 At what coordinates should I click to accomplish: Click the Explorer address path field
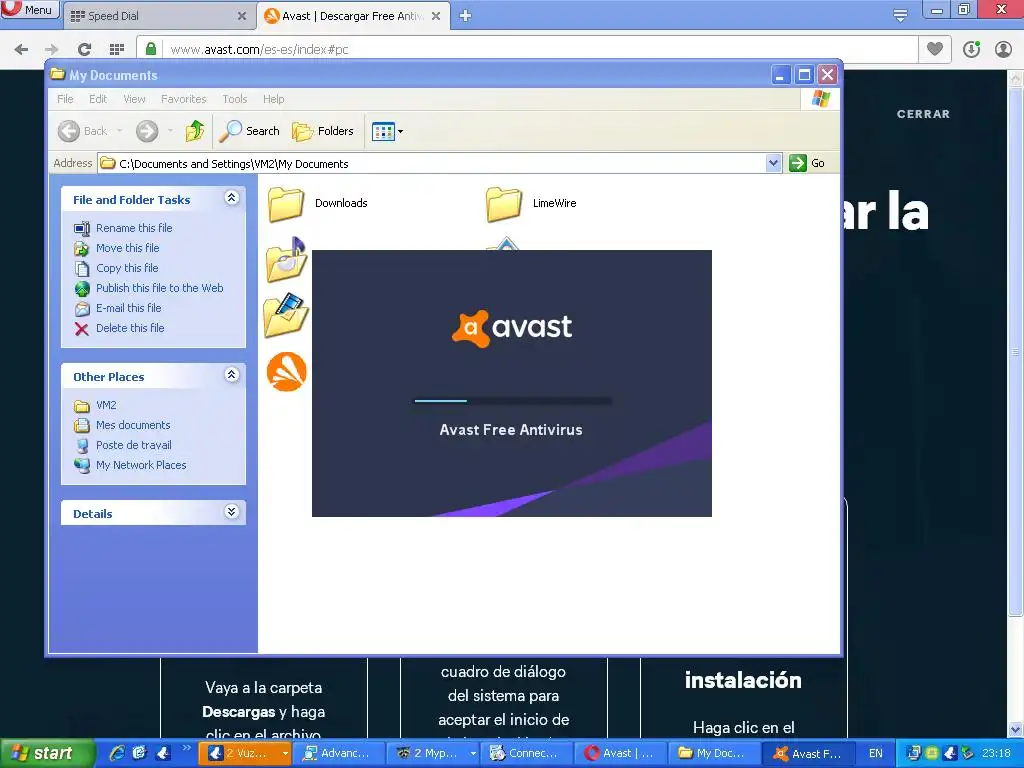point(432,163)
